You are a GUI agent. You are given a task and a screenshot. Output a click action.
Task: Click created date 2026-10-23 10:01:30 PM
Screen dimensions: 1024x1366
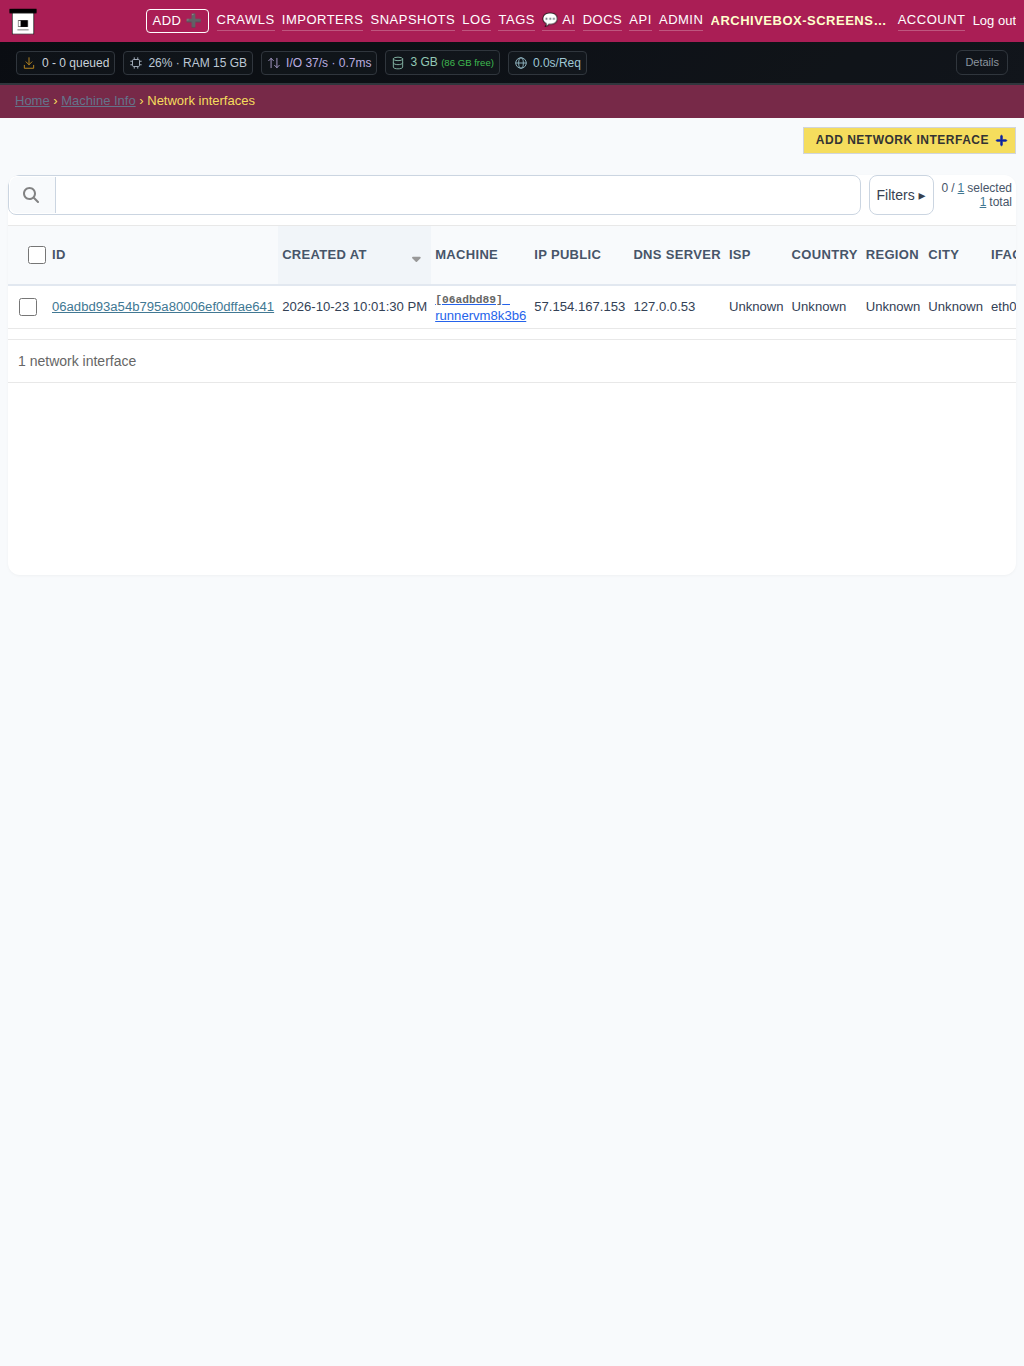(x=354, y=307)
